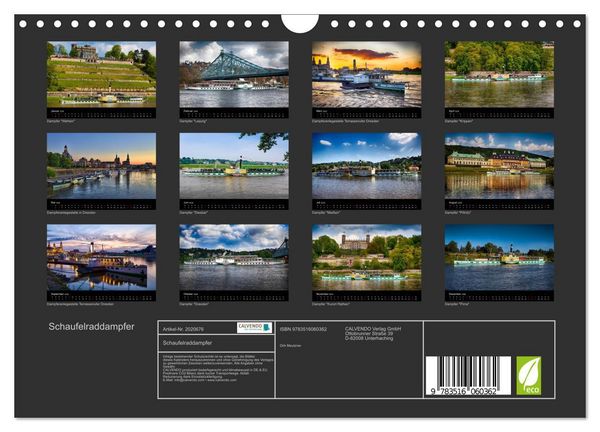Click the Dampfer "Leipzig" caption
This screenshot has height=432, width=600.
click(193, 121)
